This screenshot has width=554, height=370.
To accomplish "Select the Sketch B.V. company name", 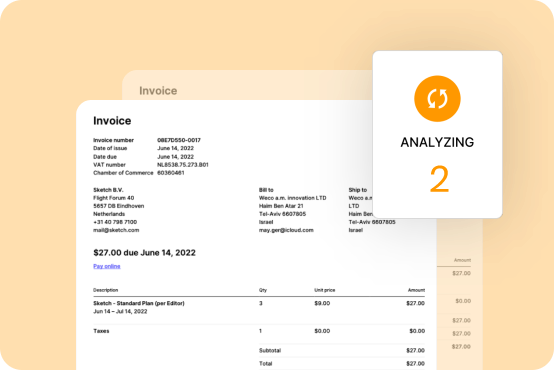I will [x=108, y=190].
